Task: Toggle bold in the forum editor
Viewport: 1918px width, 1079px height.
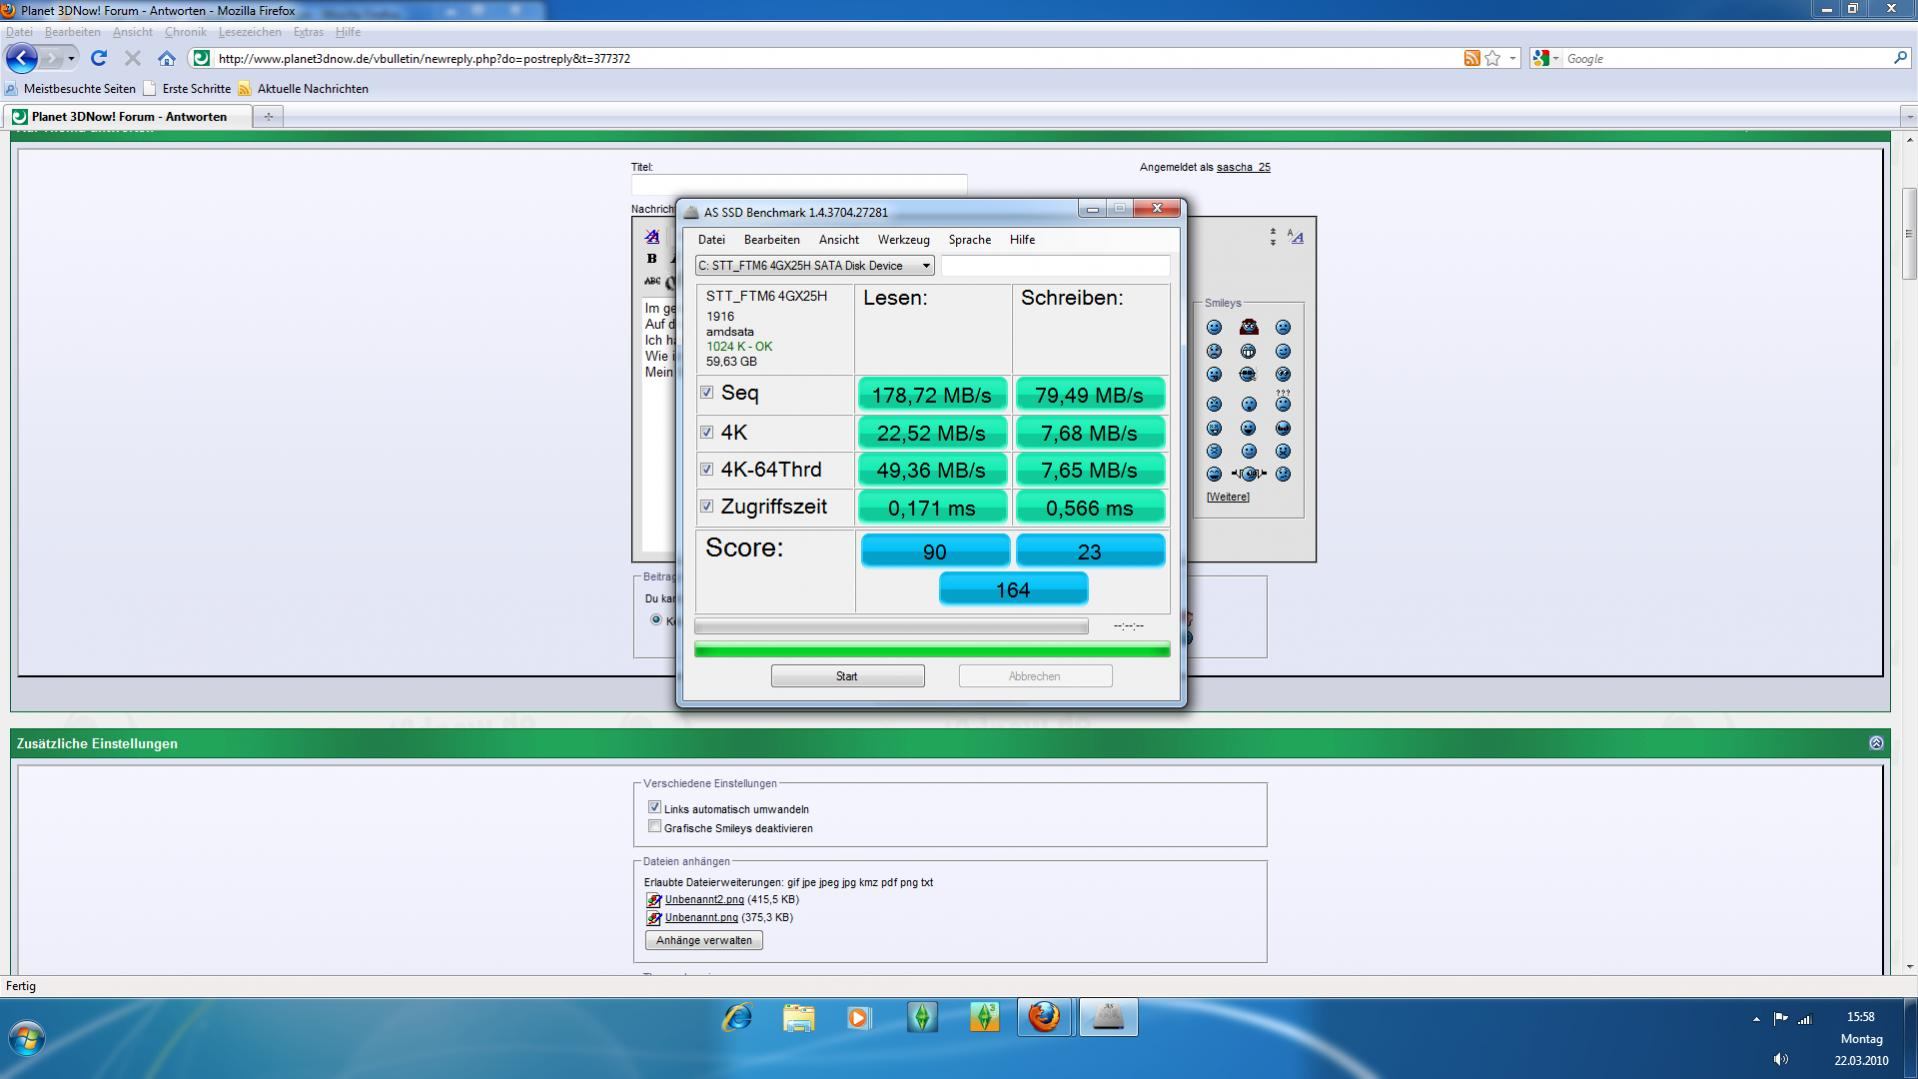Action: click(x=652, y=258)
